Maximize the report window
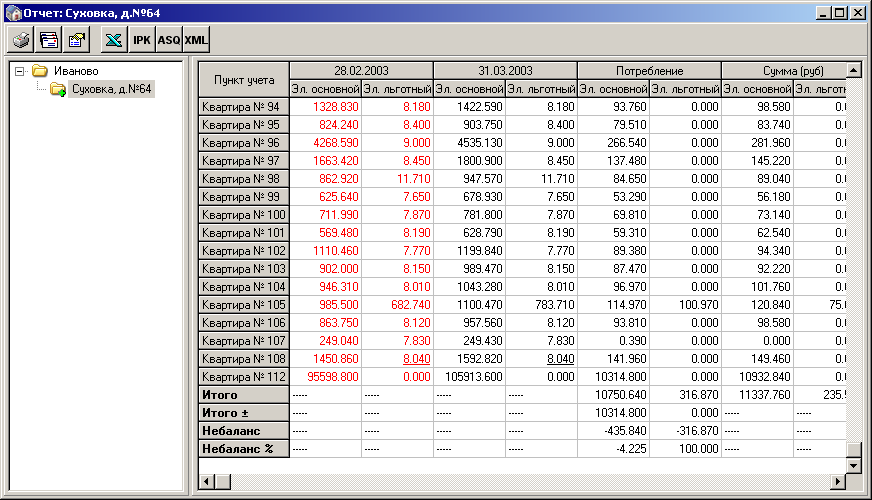 point(840,12)
